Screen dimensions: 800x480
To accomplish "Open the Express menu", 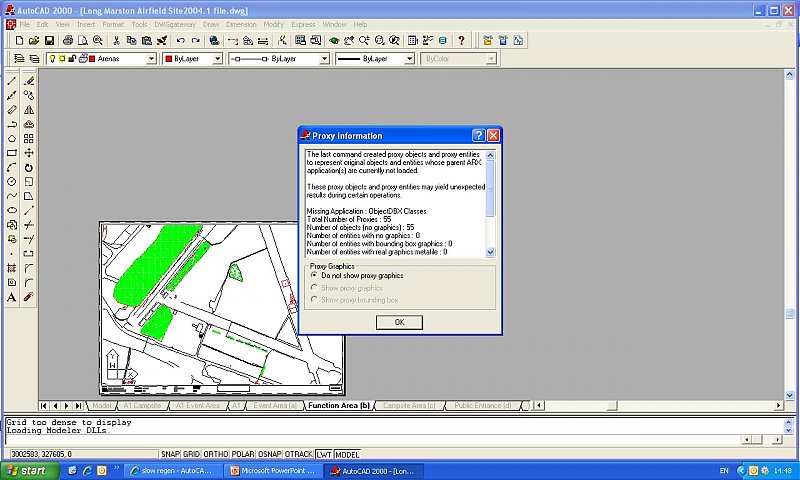I will coord(303,24).
